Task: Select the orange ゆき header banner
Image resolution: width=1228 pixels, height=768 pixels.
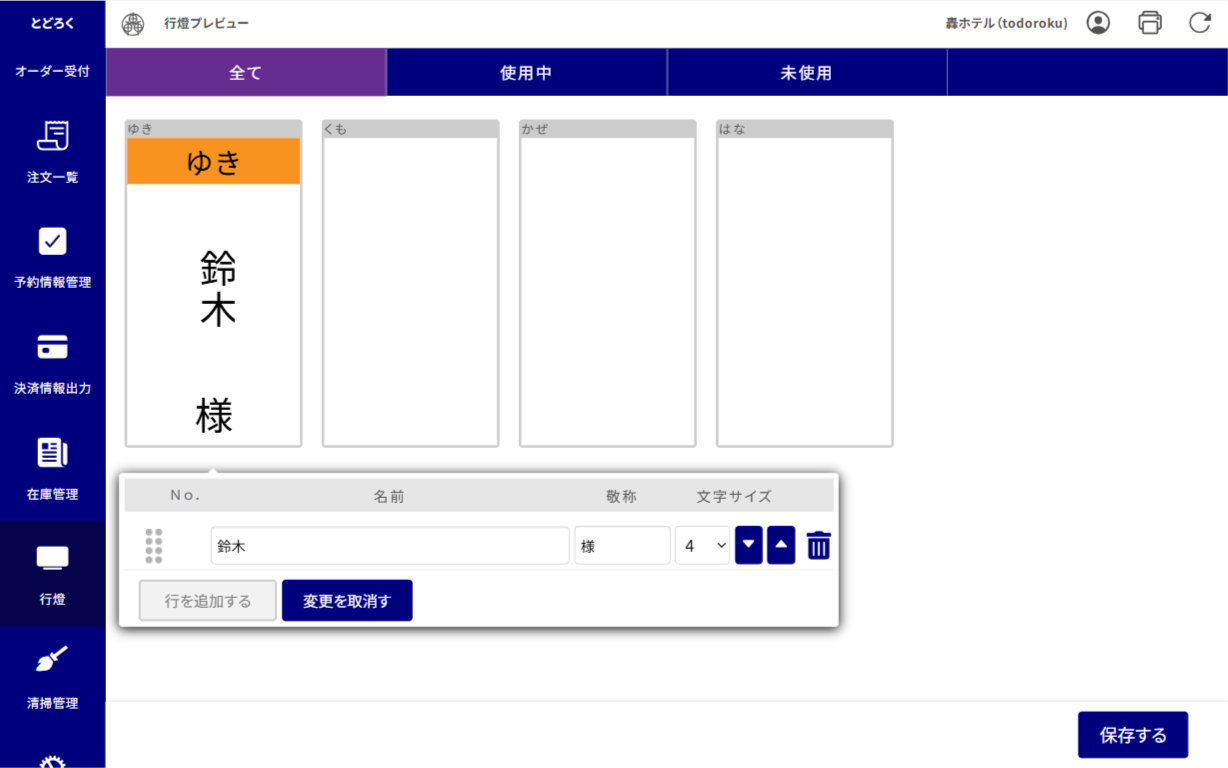Action: (x=213, y=162)
